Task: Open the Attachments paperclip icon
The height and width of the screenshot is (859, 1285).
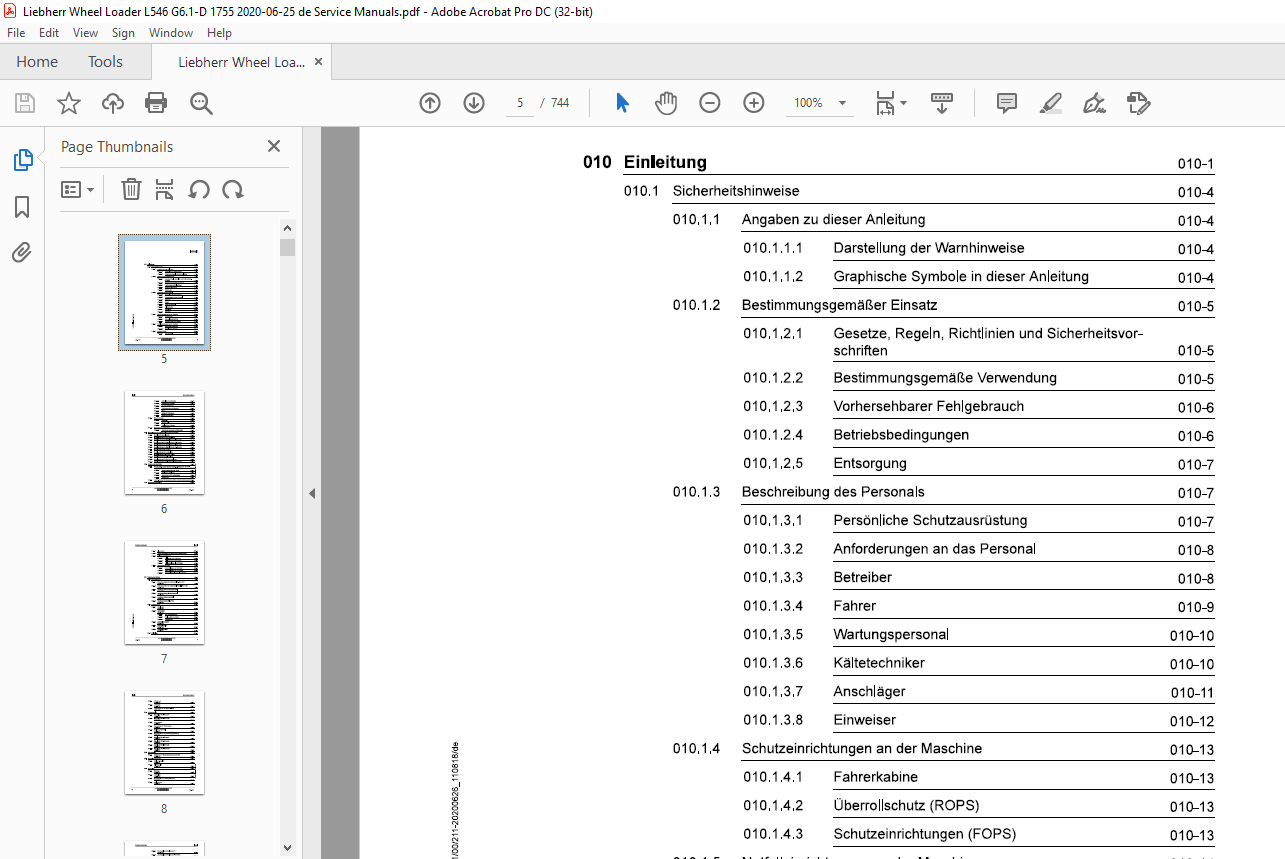Action: (x=22, y=253)
